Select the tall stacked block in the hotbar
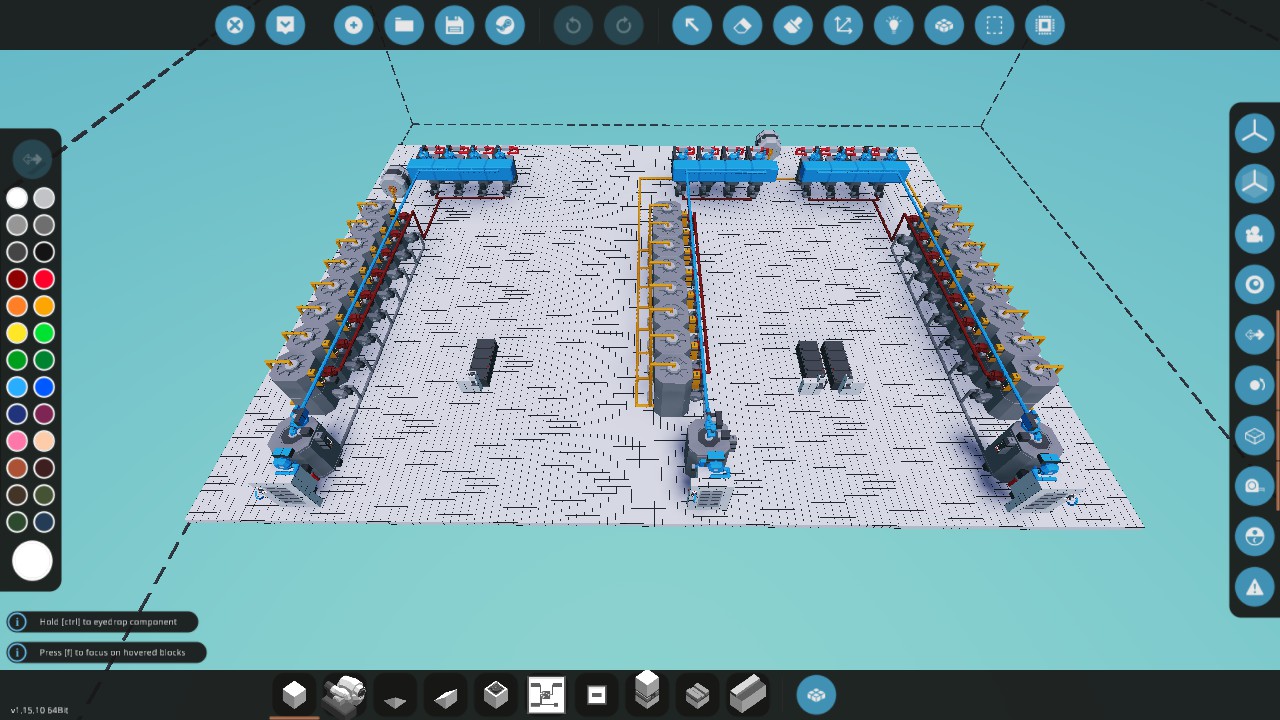The width and height of the screenshot is (1280, 720). pos(647,692)
